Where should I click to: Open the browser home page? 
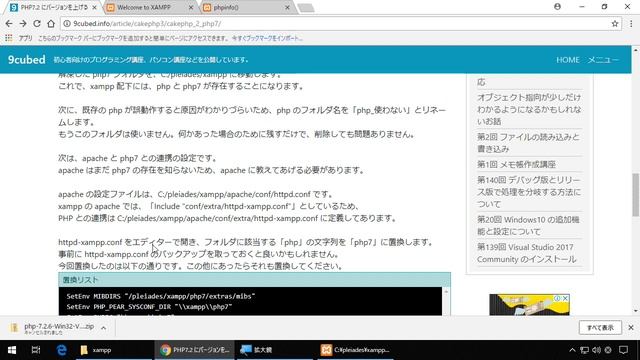pyautogui.click(x=51, y=24)
